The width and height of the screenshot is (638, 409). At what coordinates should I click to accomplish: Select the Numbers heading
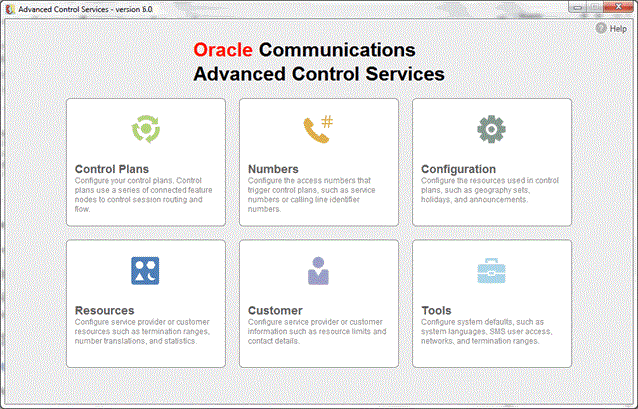click(273, 169)
